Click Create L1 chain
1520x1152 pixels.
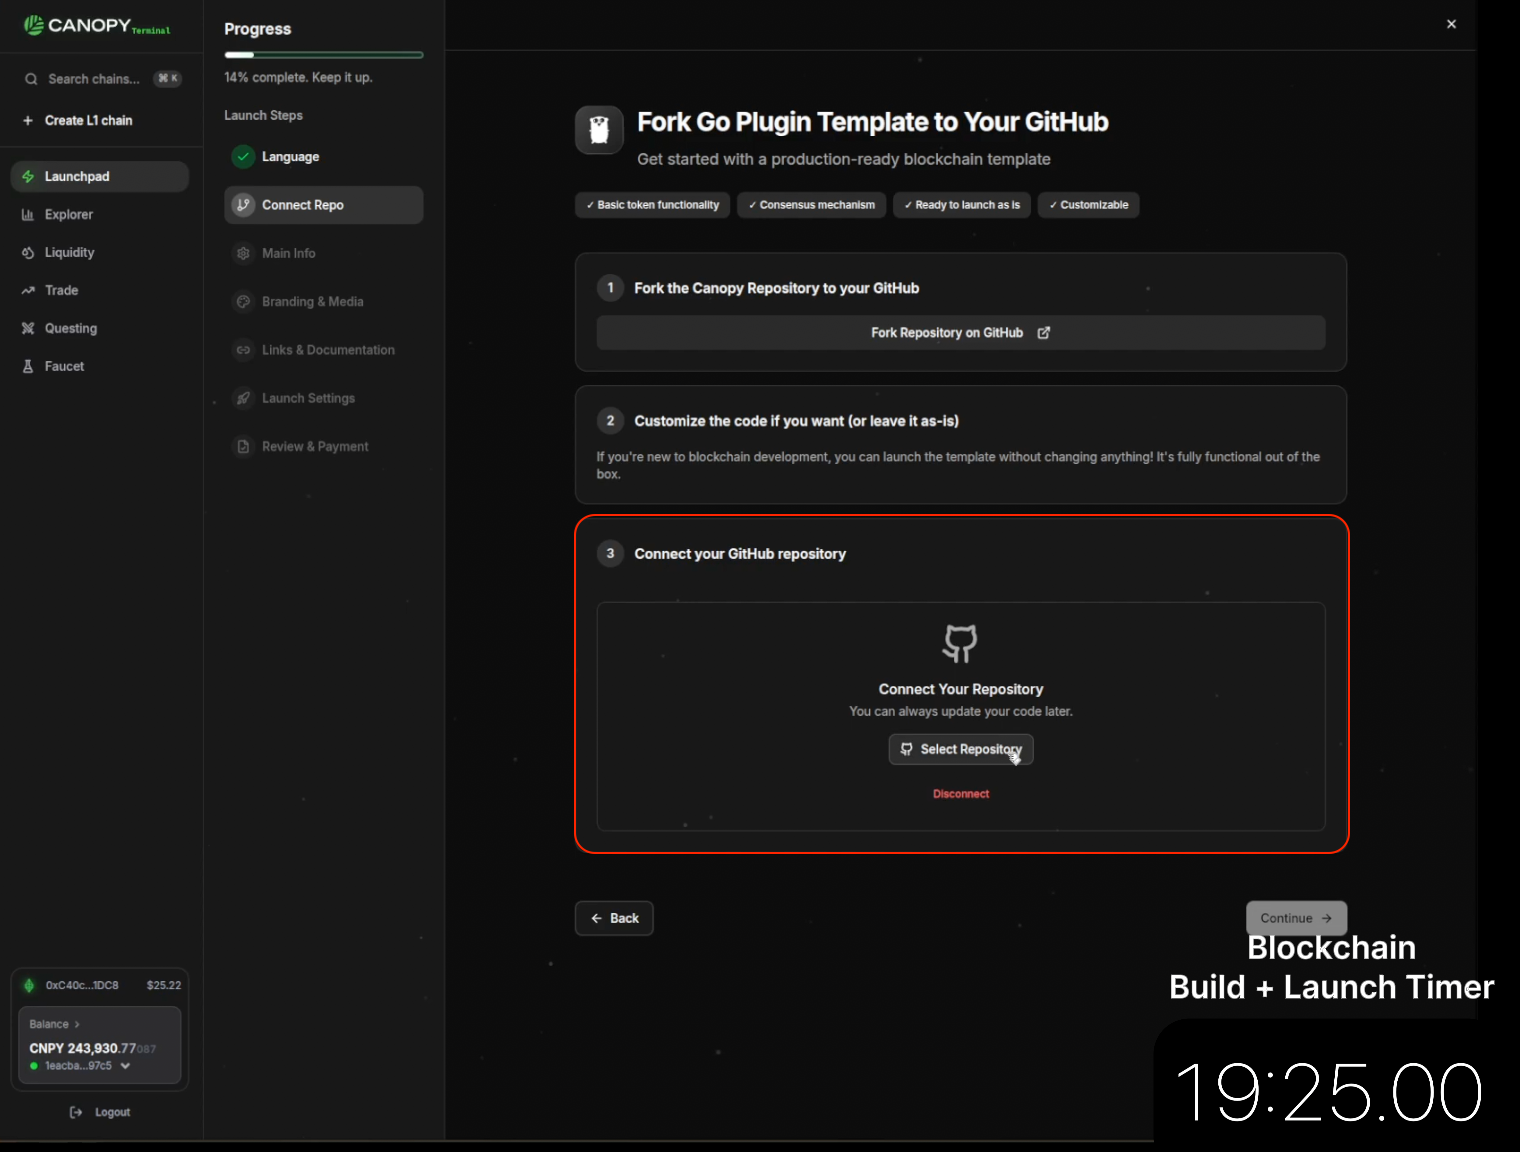(88, 120)
